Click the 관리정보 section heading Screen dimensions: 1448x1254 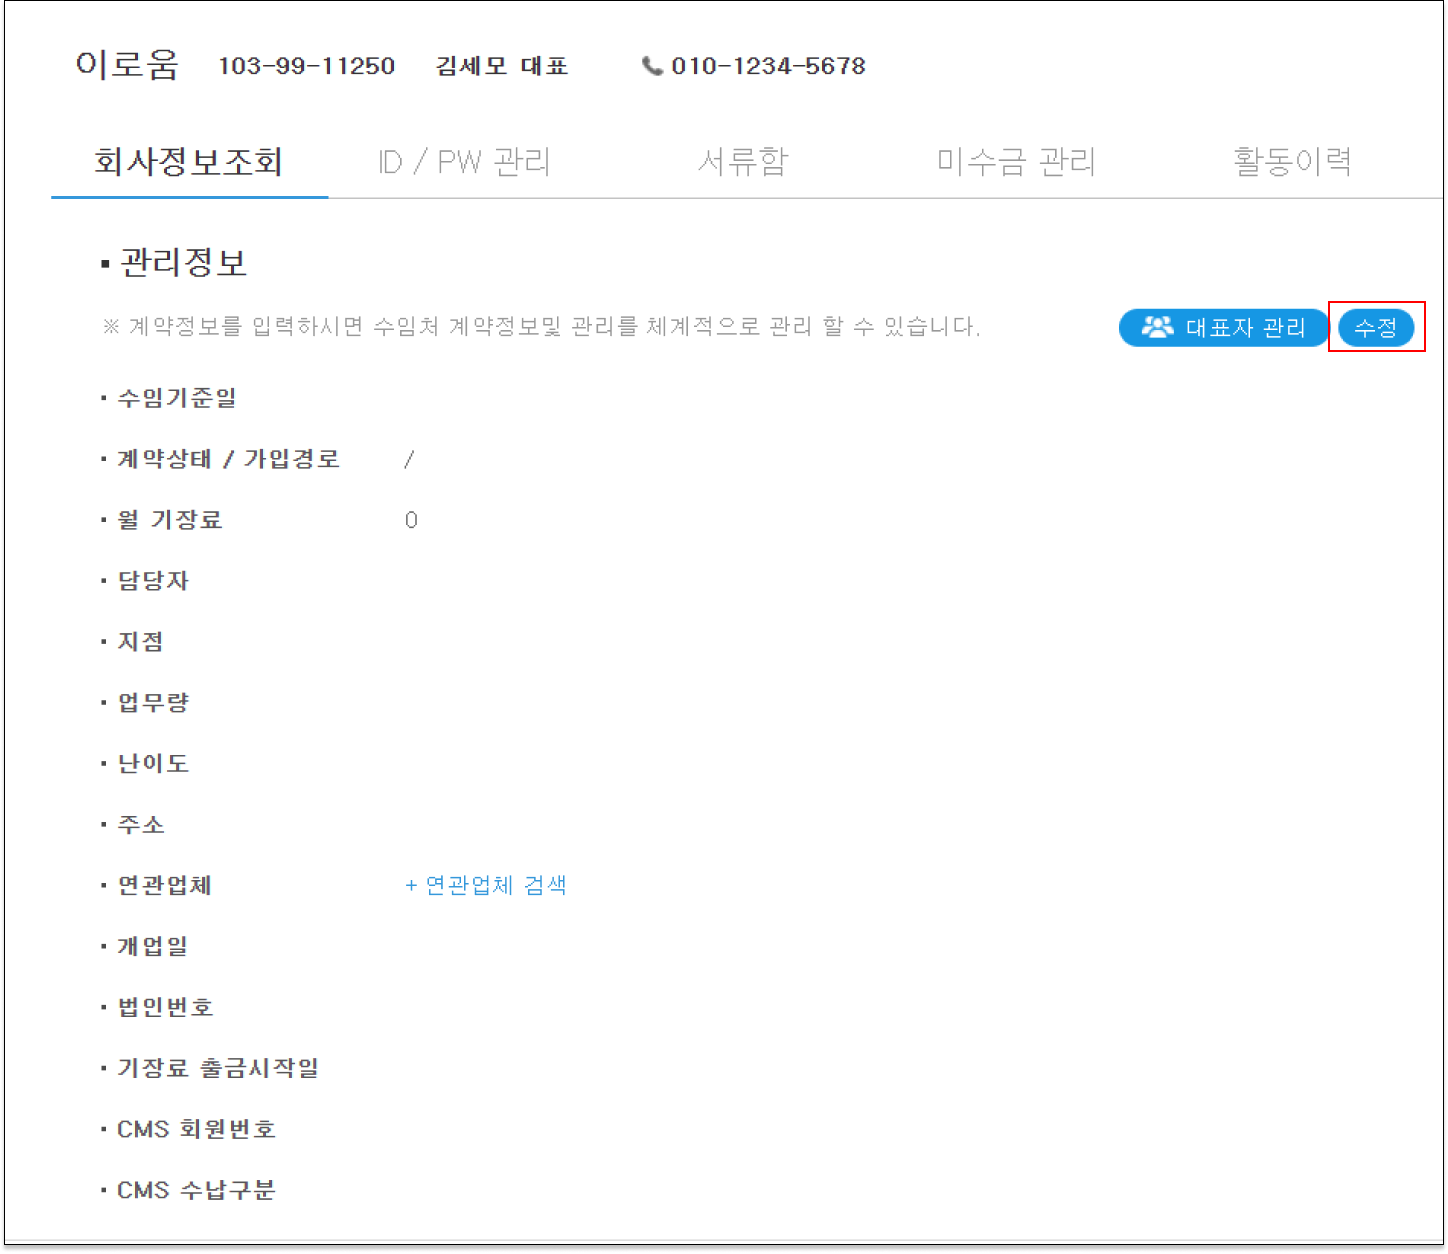pyautogui.click(x=183, y=262)
